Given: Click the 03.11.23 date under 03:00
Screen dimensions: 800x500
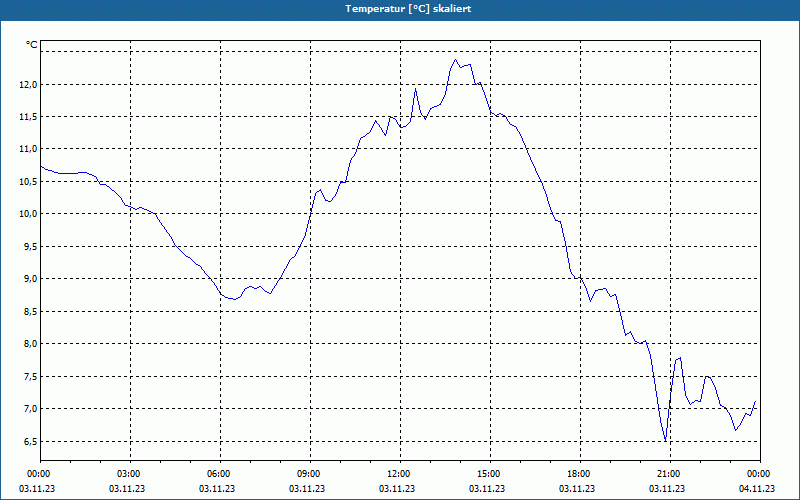Looking at the screenshot, I should point(127,489).
